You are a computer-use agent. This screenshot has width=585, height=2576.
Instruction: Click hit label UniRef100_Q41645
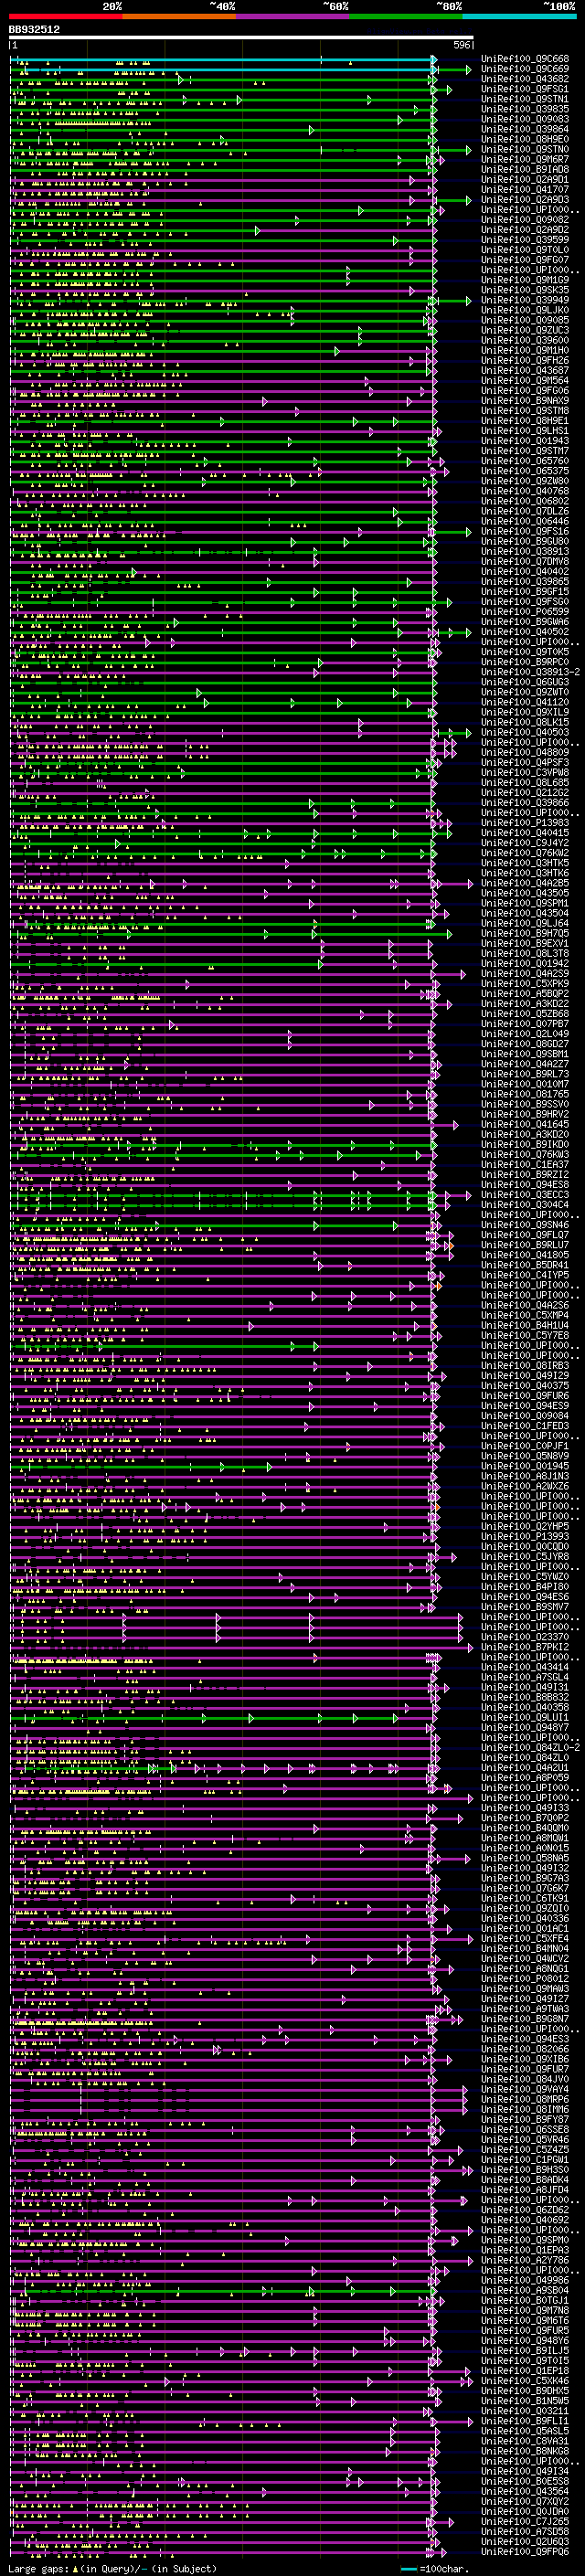(525, 1124)
